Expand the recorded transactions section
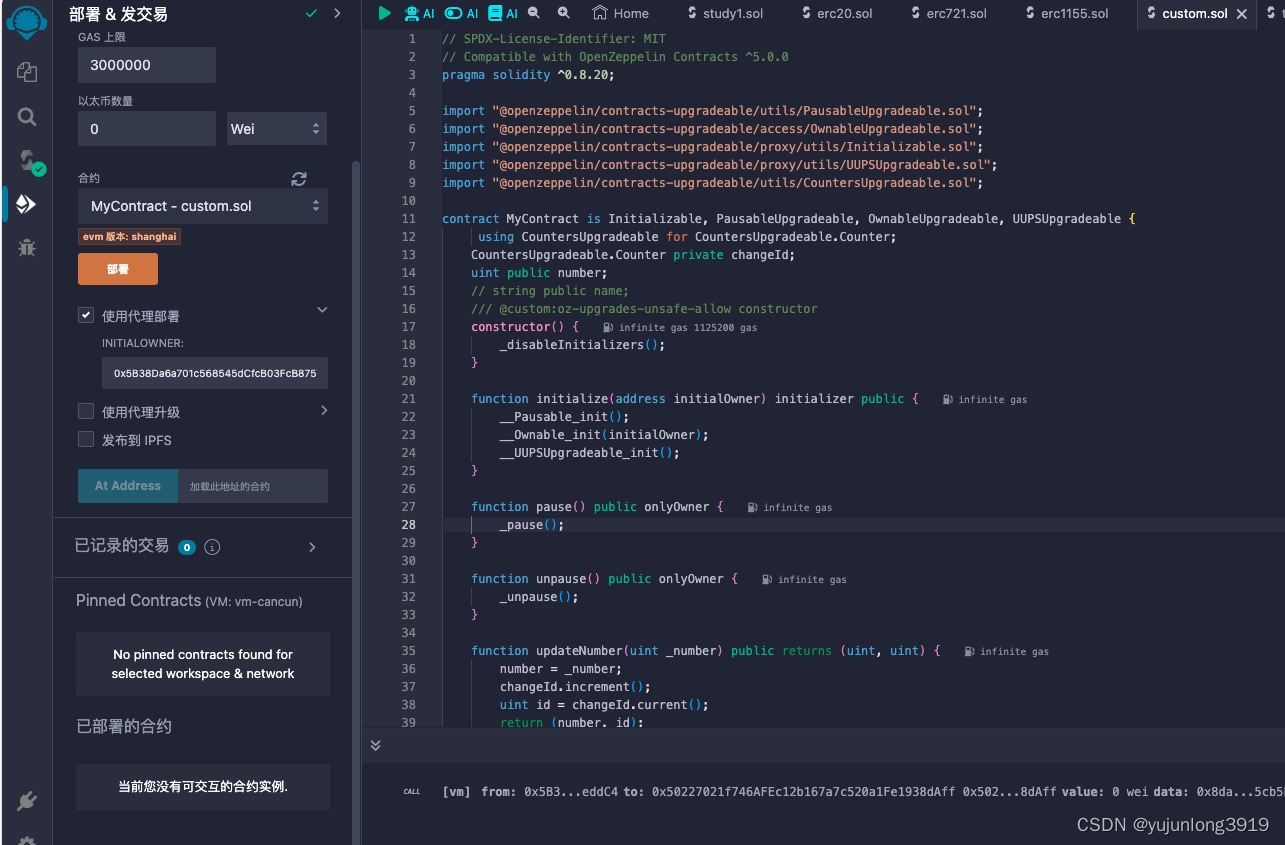The image size is (1285, 845). coord(312,547)
